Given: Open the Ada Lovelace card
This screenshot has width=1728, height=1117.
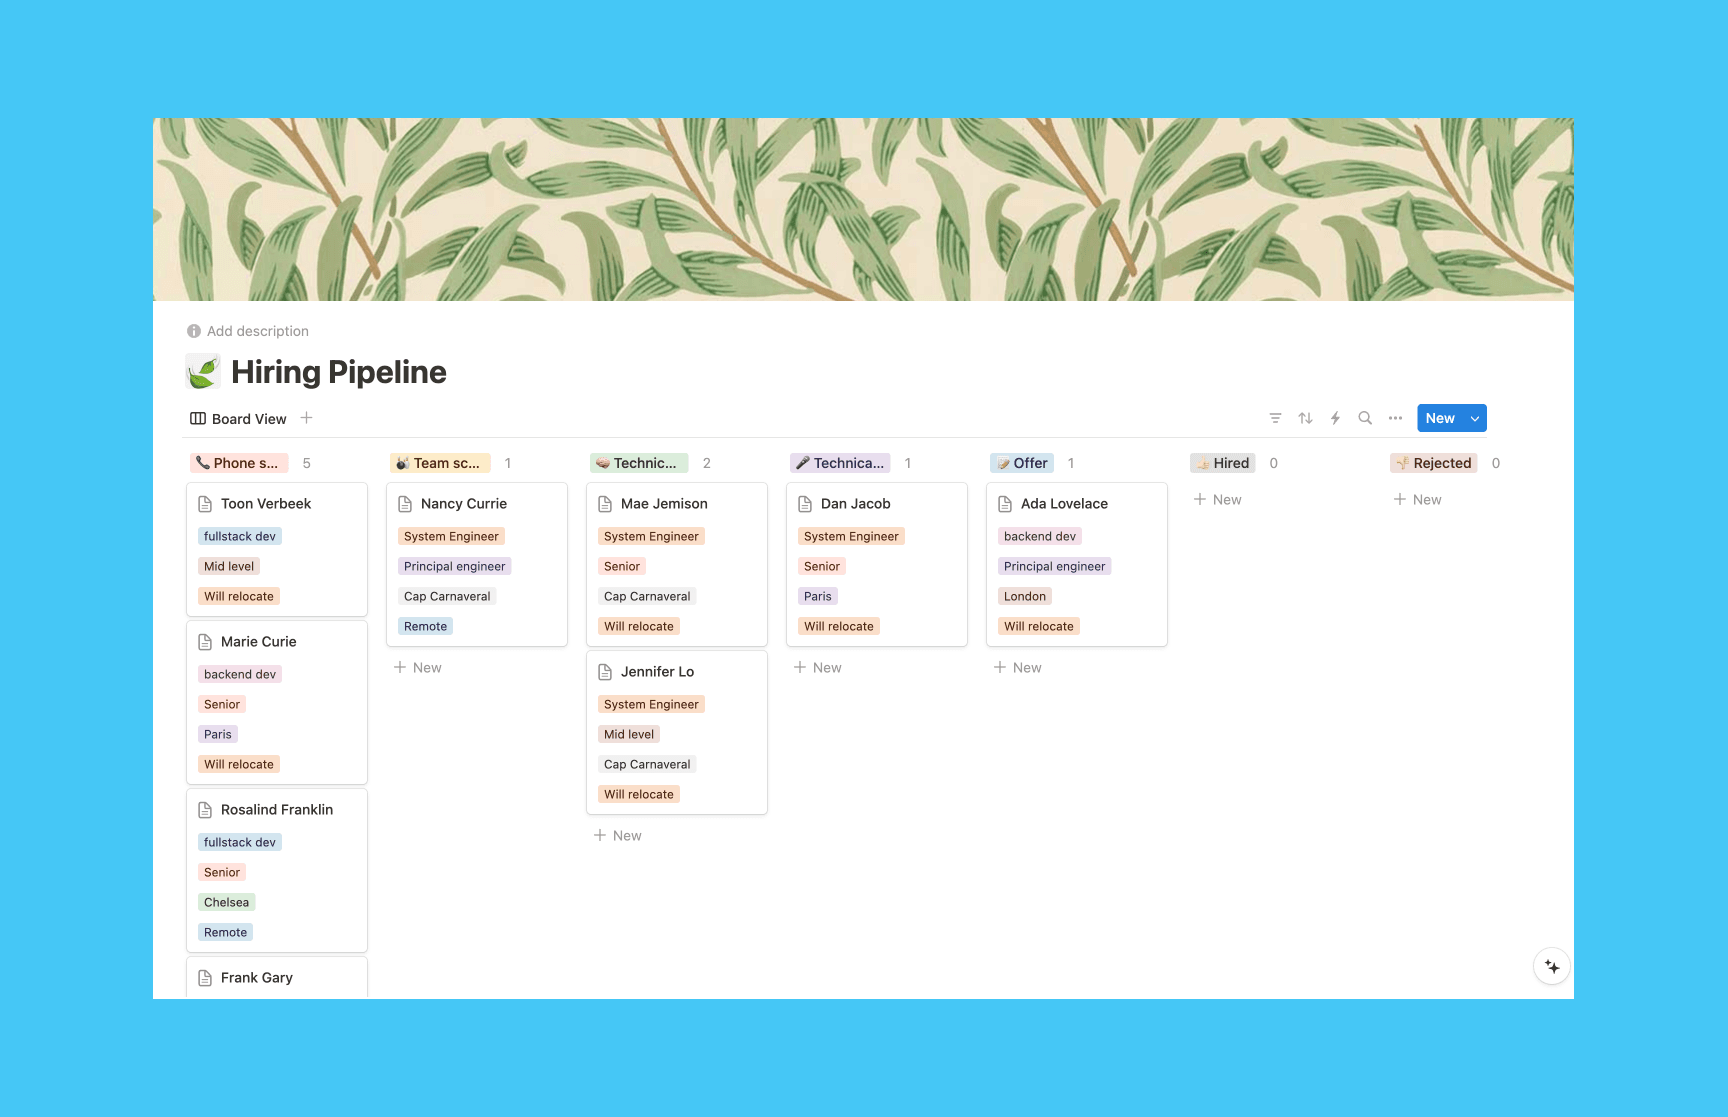Looking at the screenshot, I should pyautogui.click(x=1077, y=564).
